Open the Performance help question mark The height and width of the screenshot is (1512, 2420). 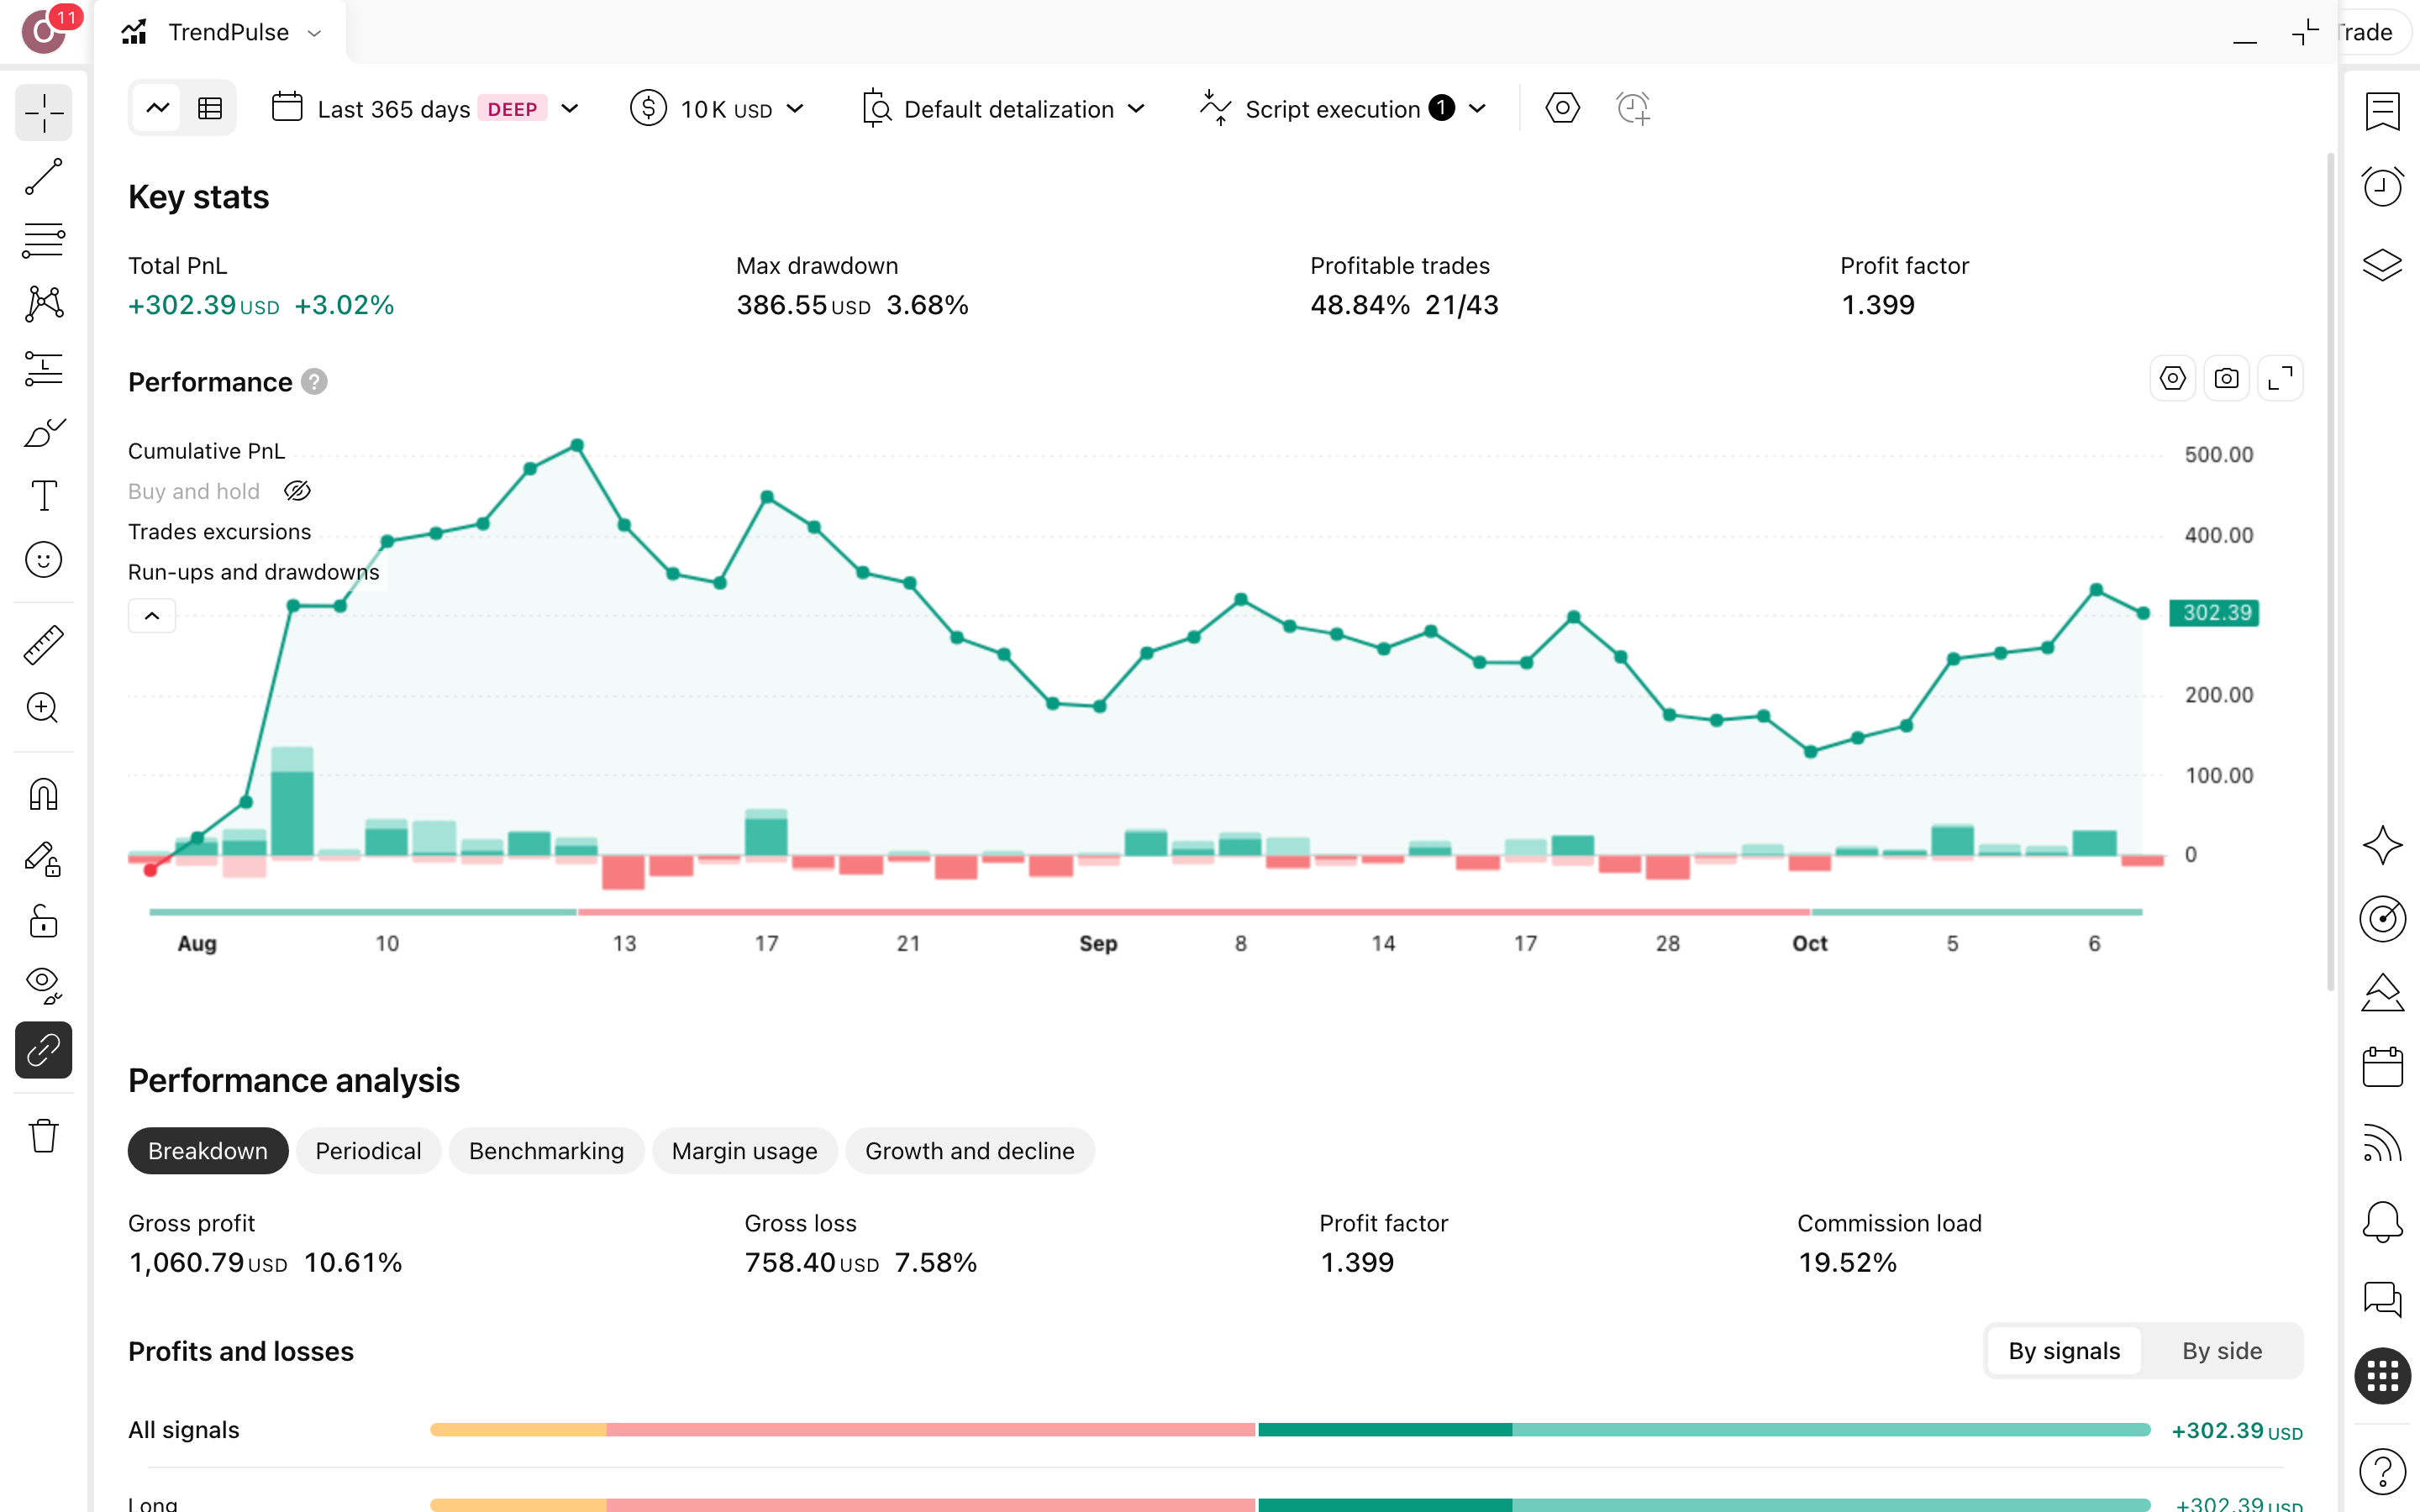314,382
